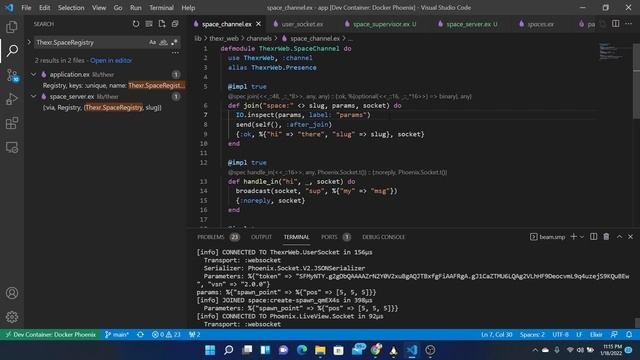Viewport: 640px width, 360px height.
Task: Collapse space_server.ex search result group
Action: (33, 96)
